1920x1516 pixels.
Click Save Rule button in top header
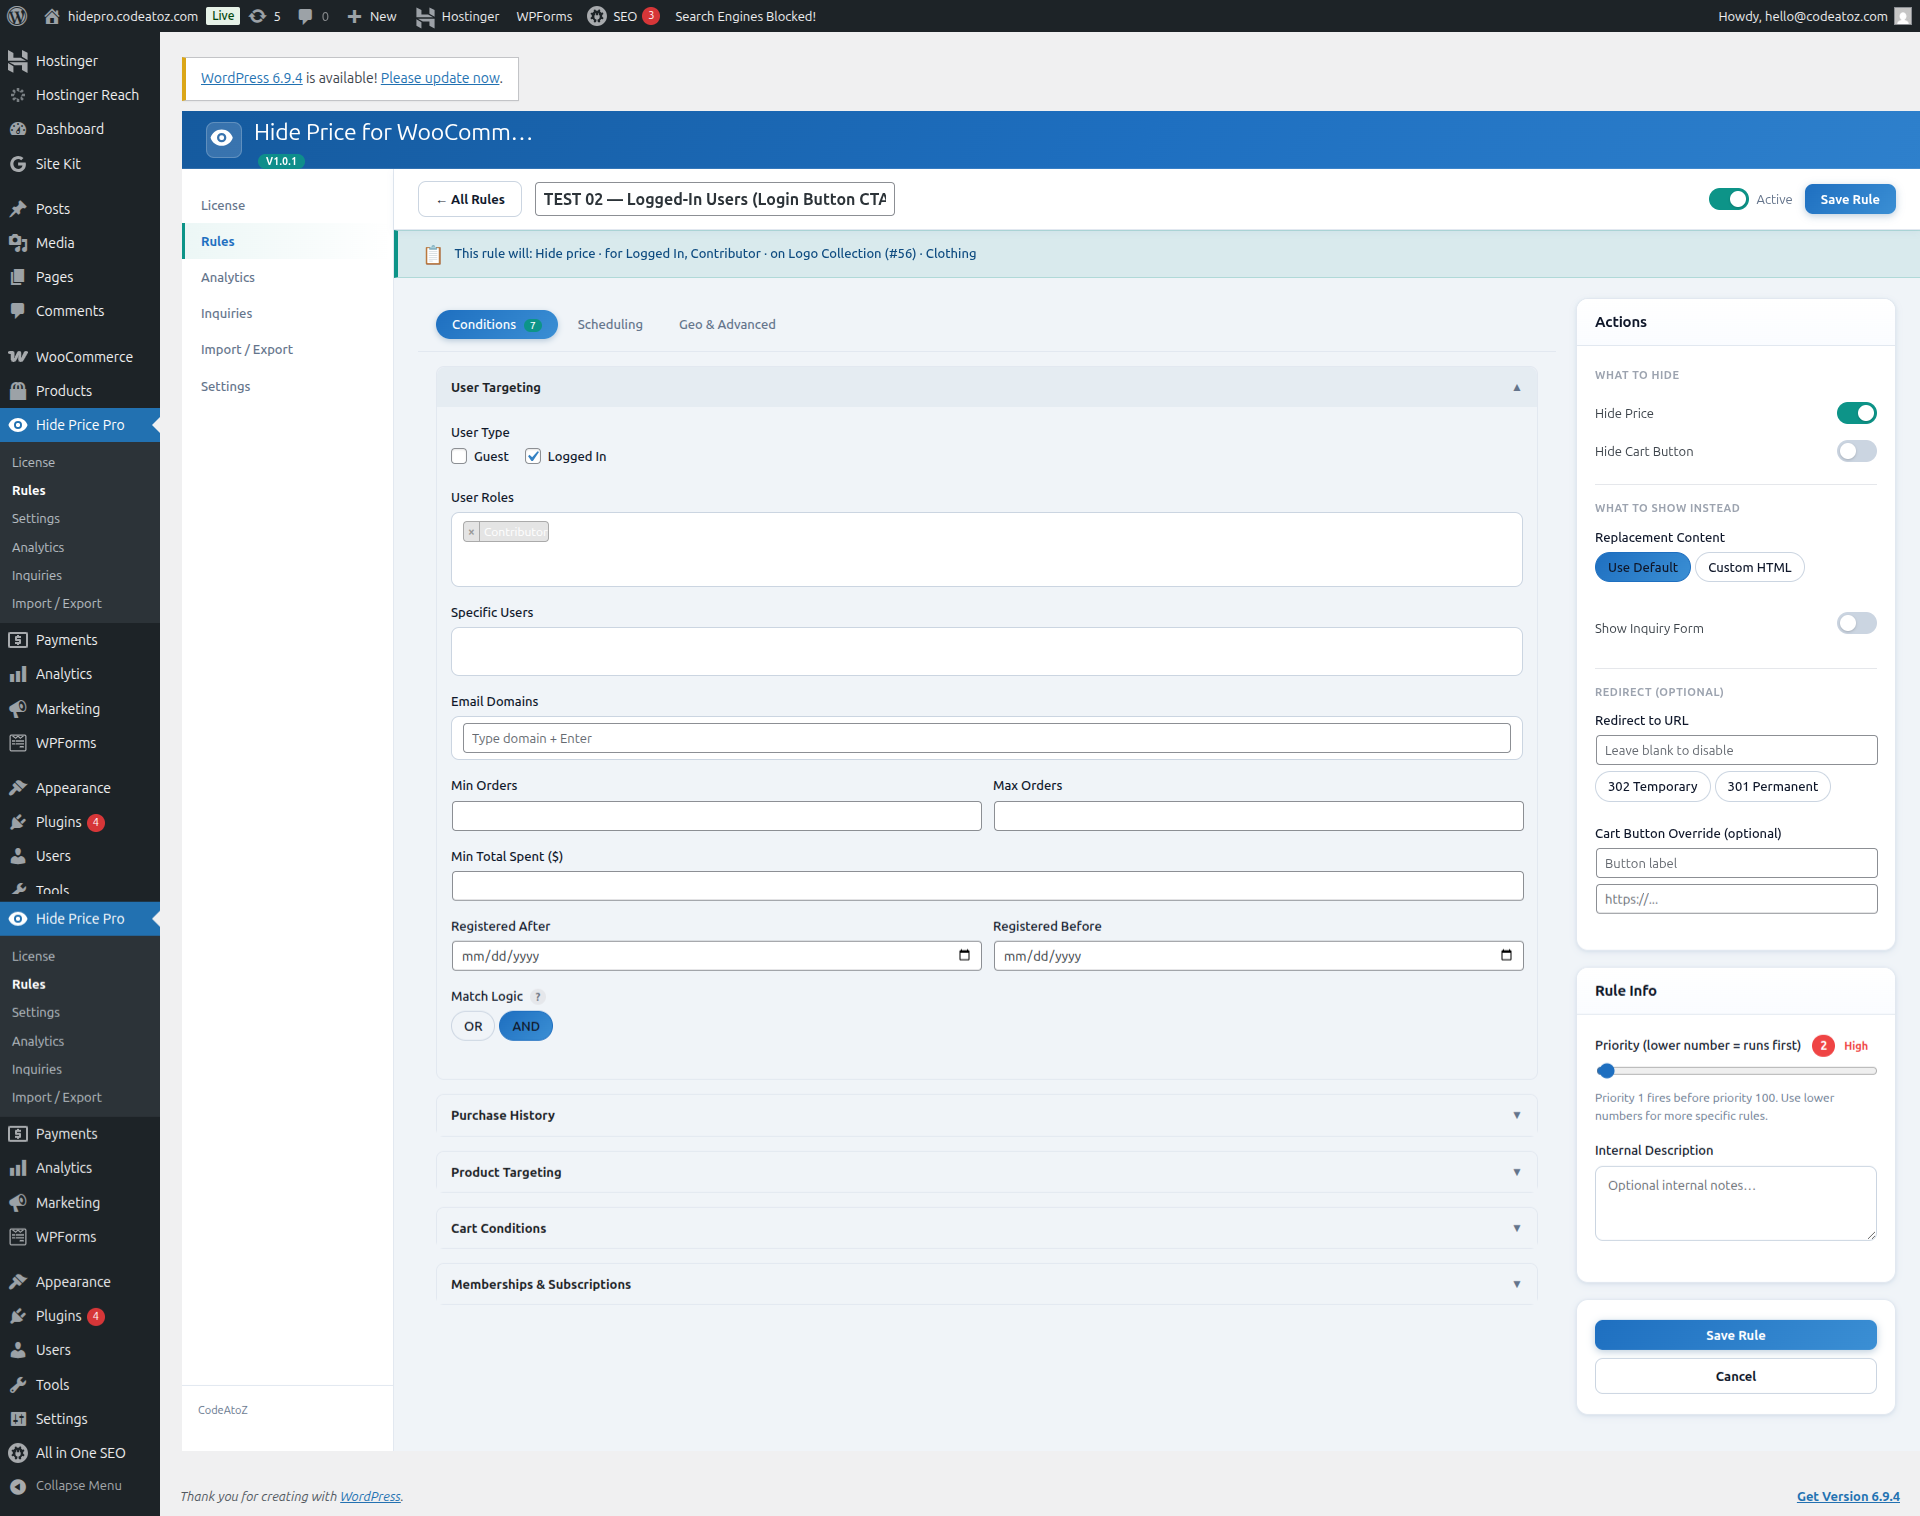pos(1849,199)
